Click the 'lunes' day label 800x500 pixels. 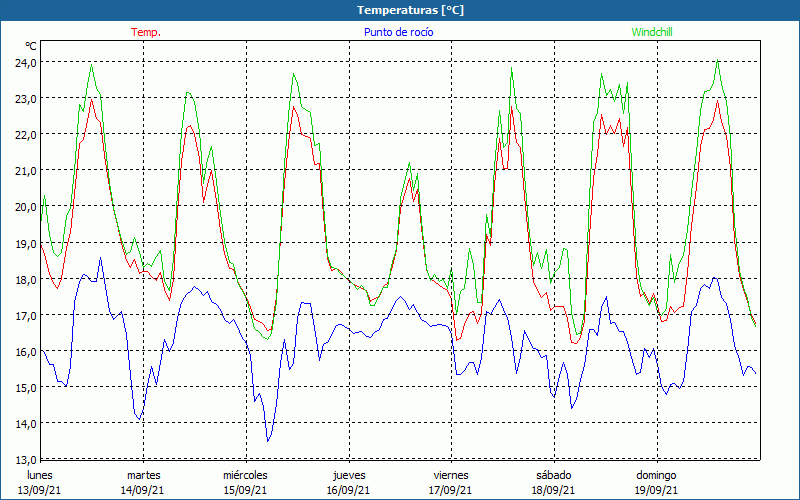[x=40, y=475]
